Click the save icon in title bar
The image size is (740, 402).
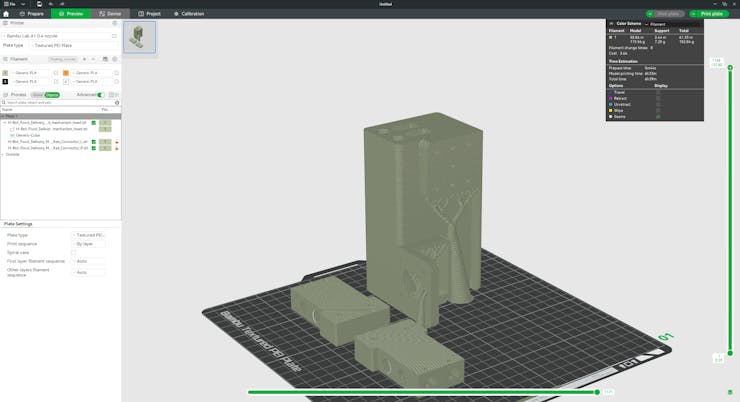click(39, 4)
